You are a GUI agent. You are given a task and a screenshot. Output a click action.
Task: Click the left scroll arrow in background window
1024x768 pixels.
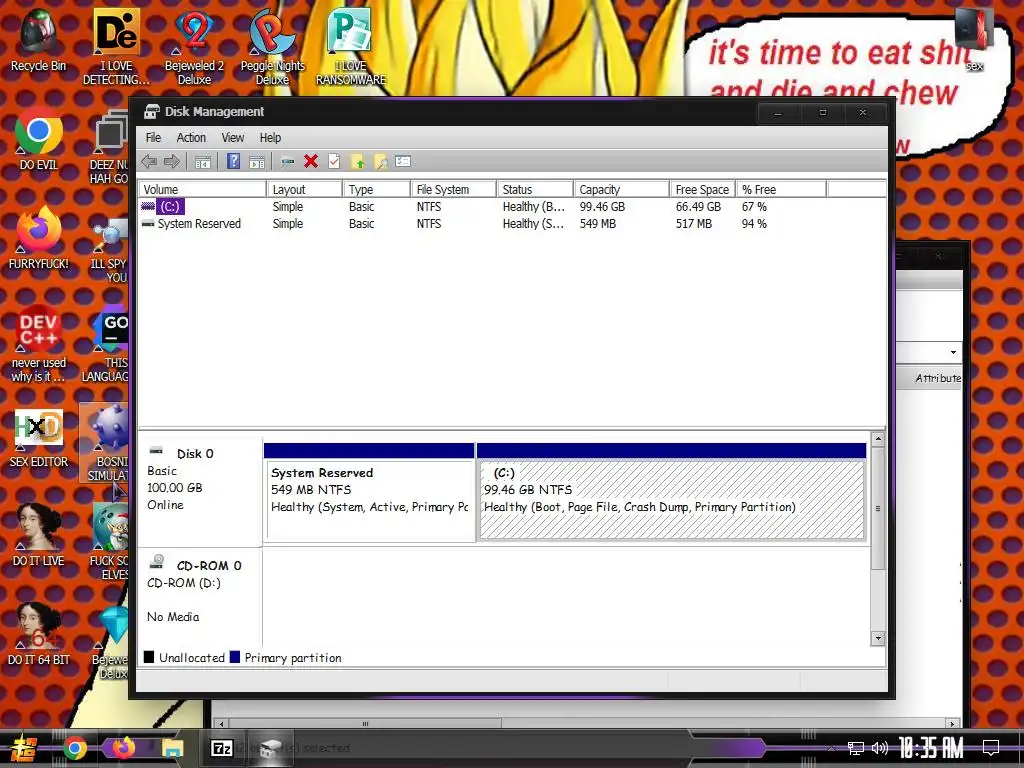tap(221, 724)
